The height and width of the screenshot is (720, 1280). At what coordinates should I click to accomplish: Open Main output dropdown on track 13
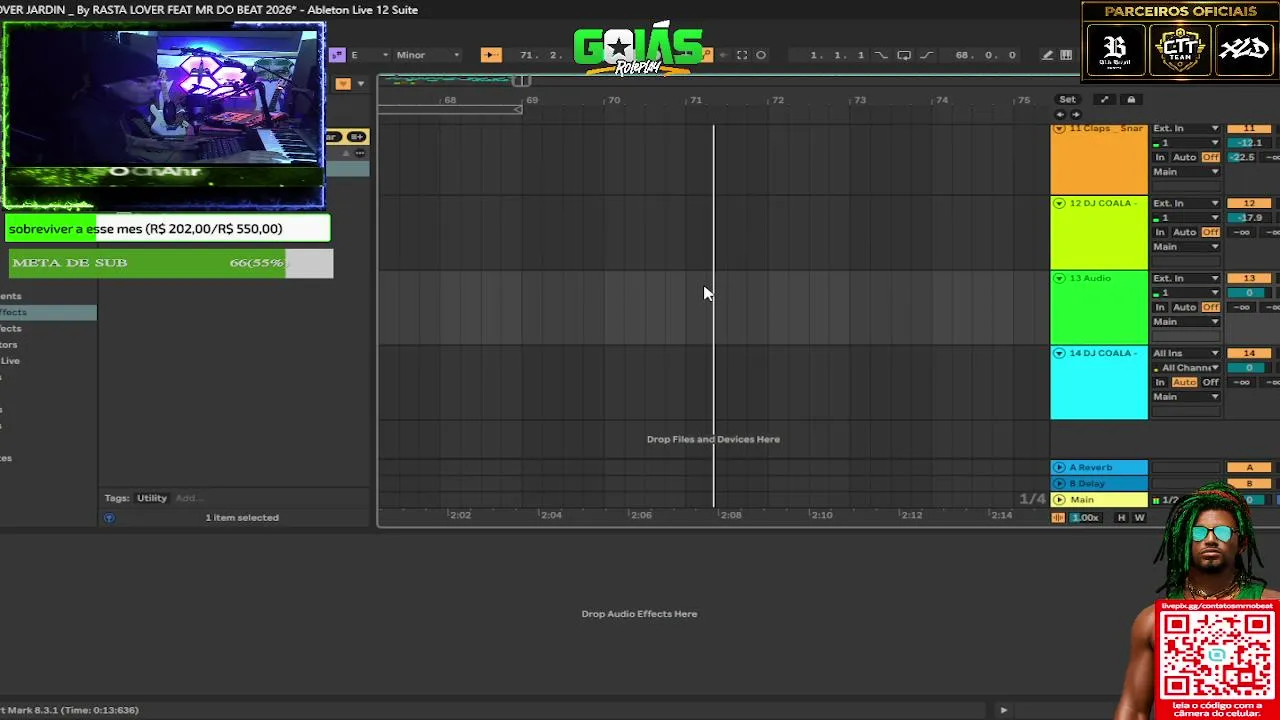point(1186,322)
